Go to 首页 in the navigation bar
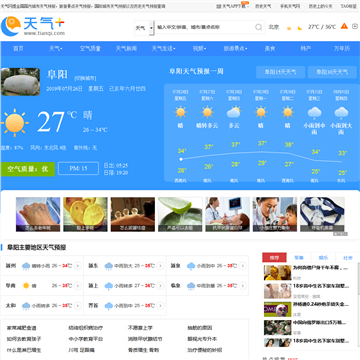 (x=18, y=49)
